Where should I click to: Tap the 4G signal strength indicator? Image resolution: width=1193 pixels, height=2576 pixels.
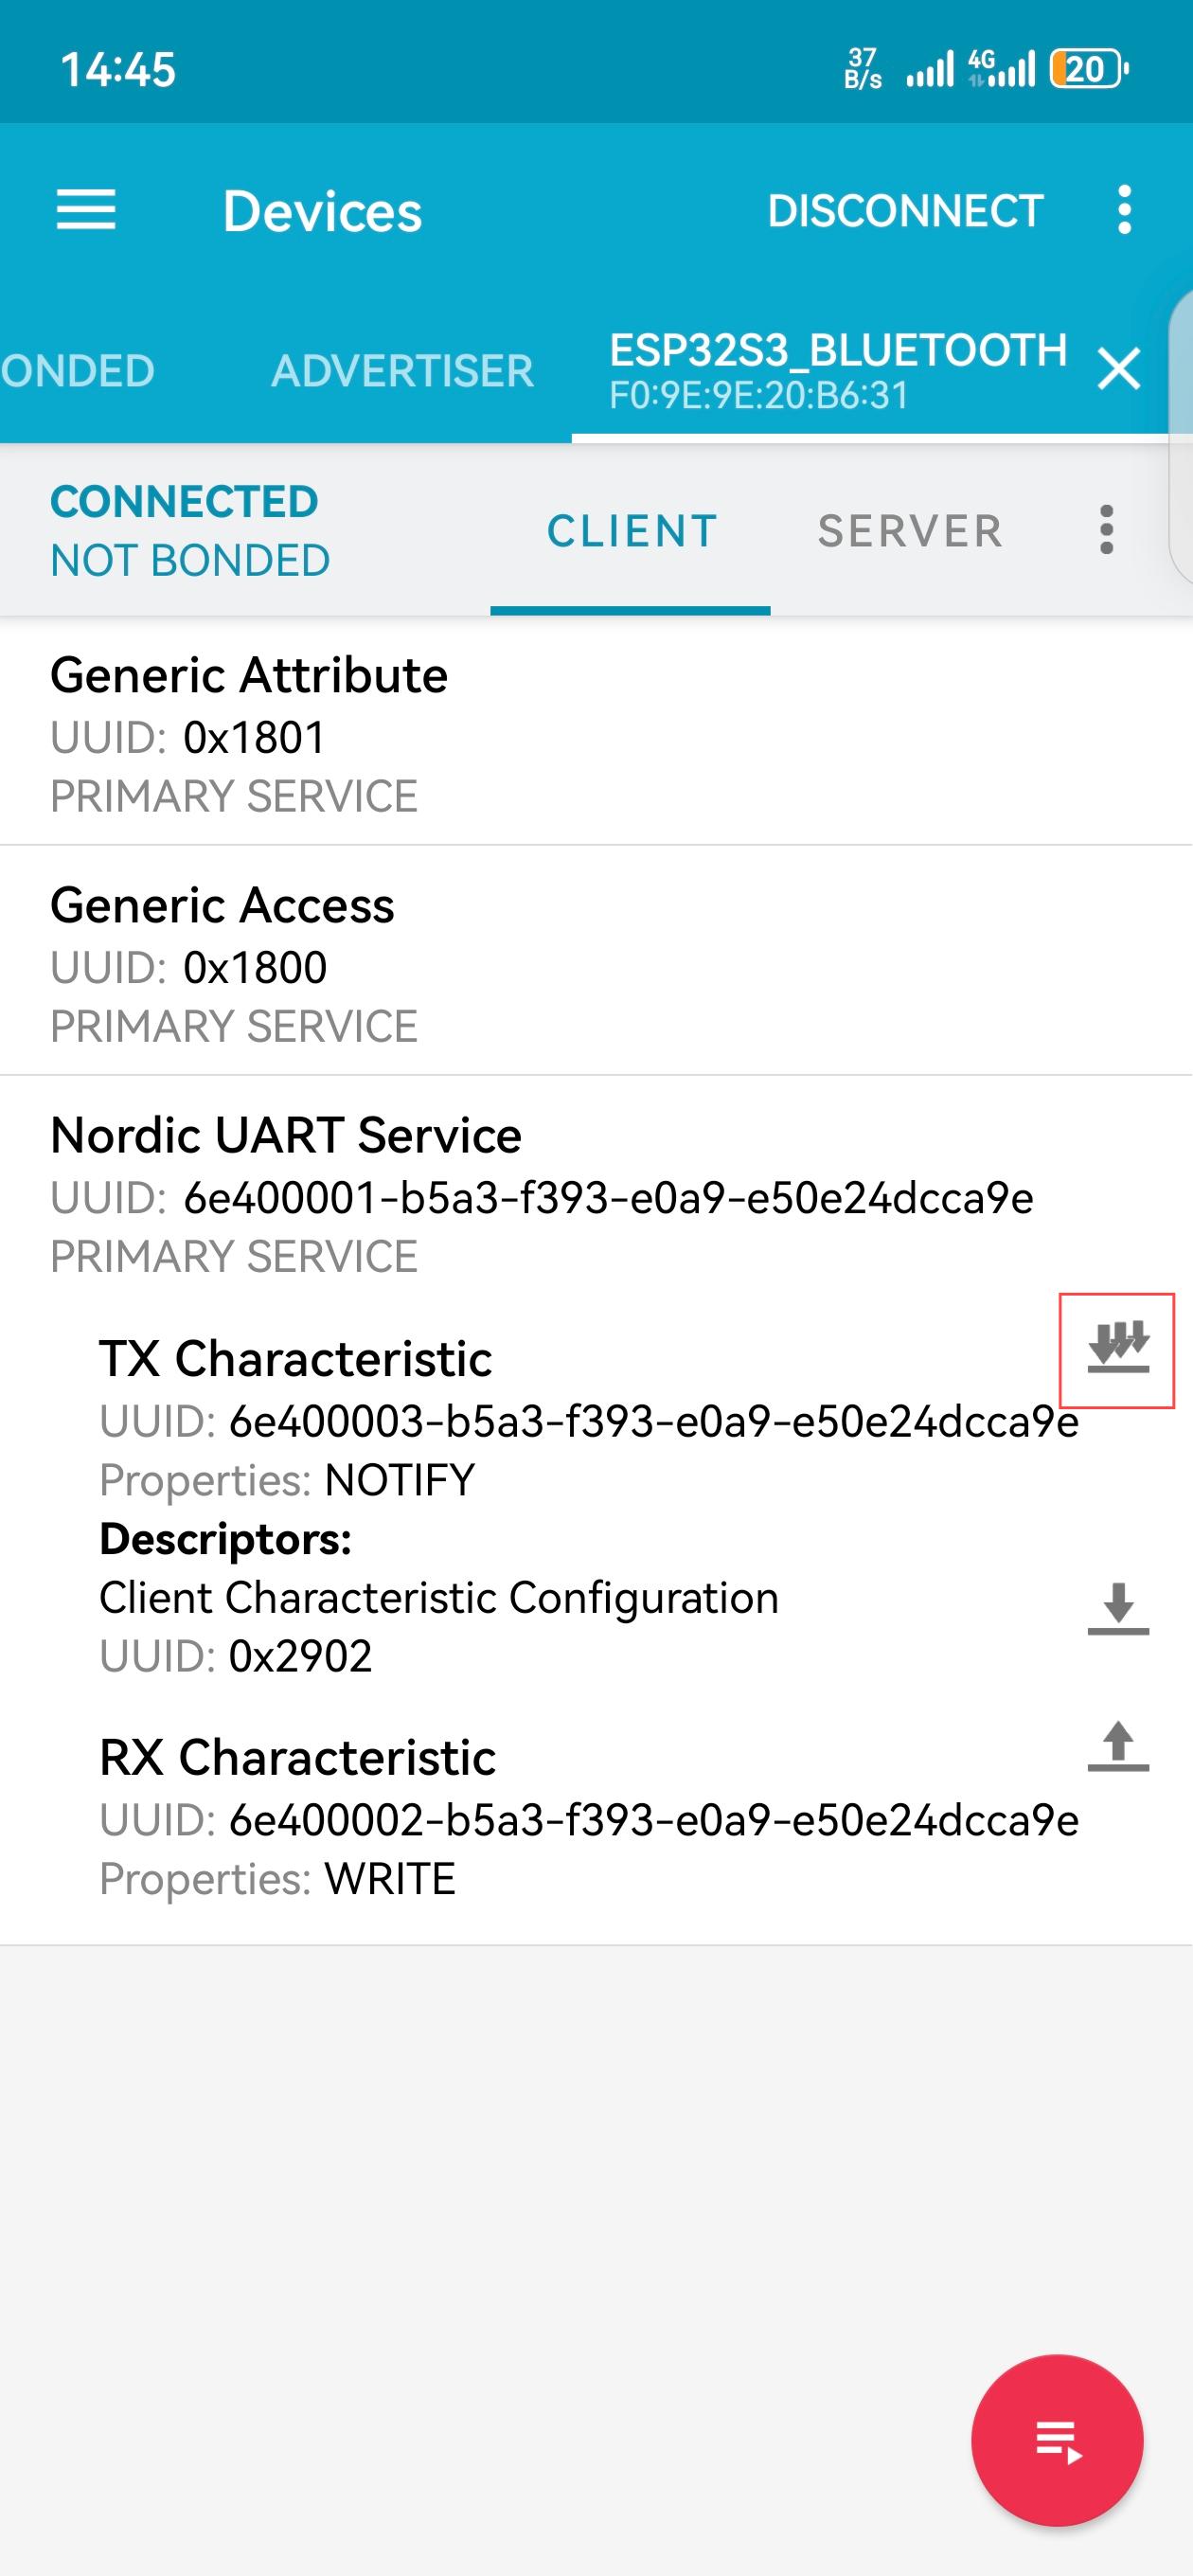coord(1001,69)
